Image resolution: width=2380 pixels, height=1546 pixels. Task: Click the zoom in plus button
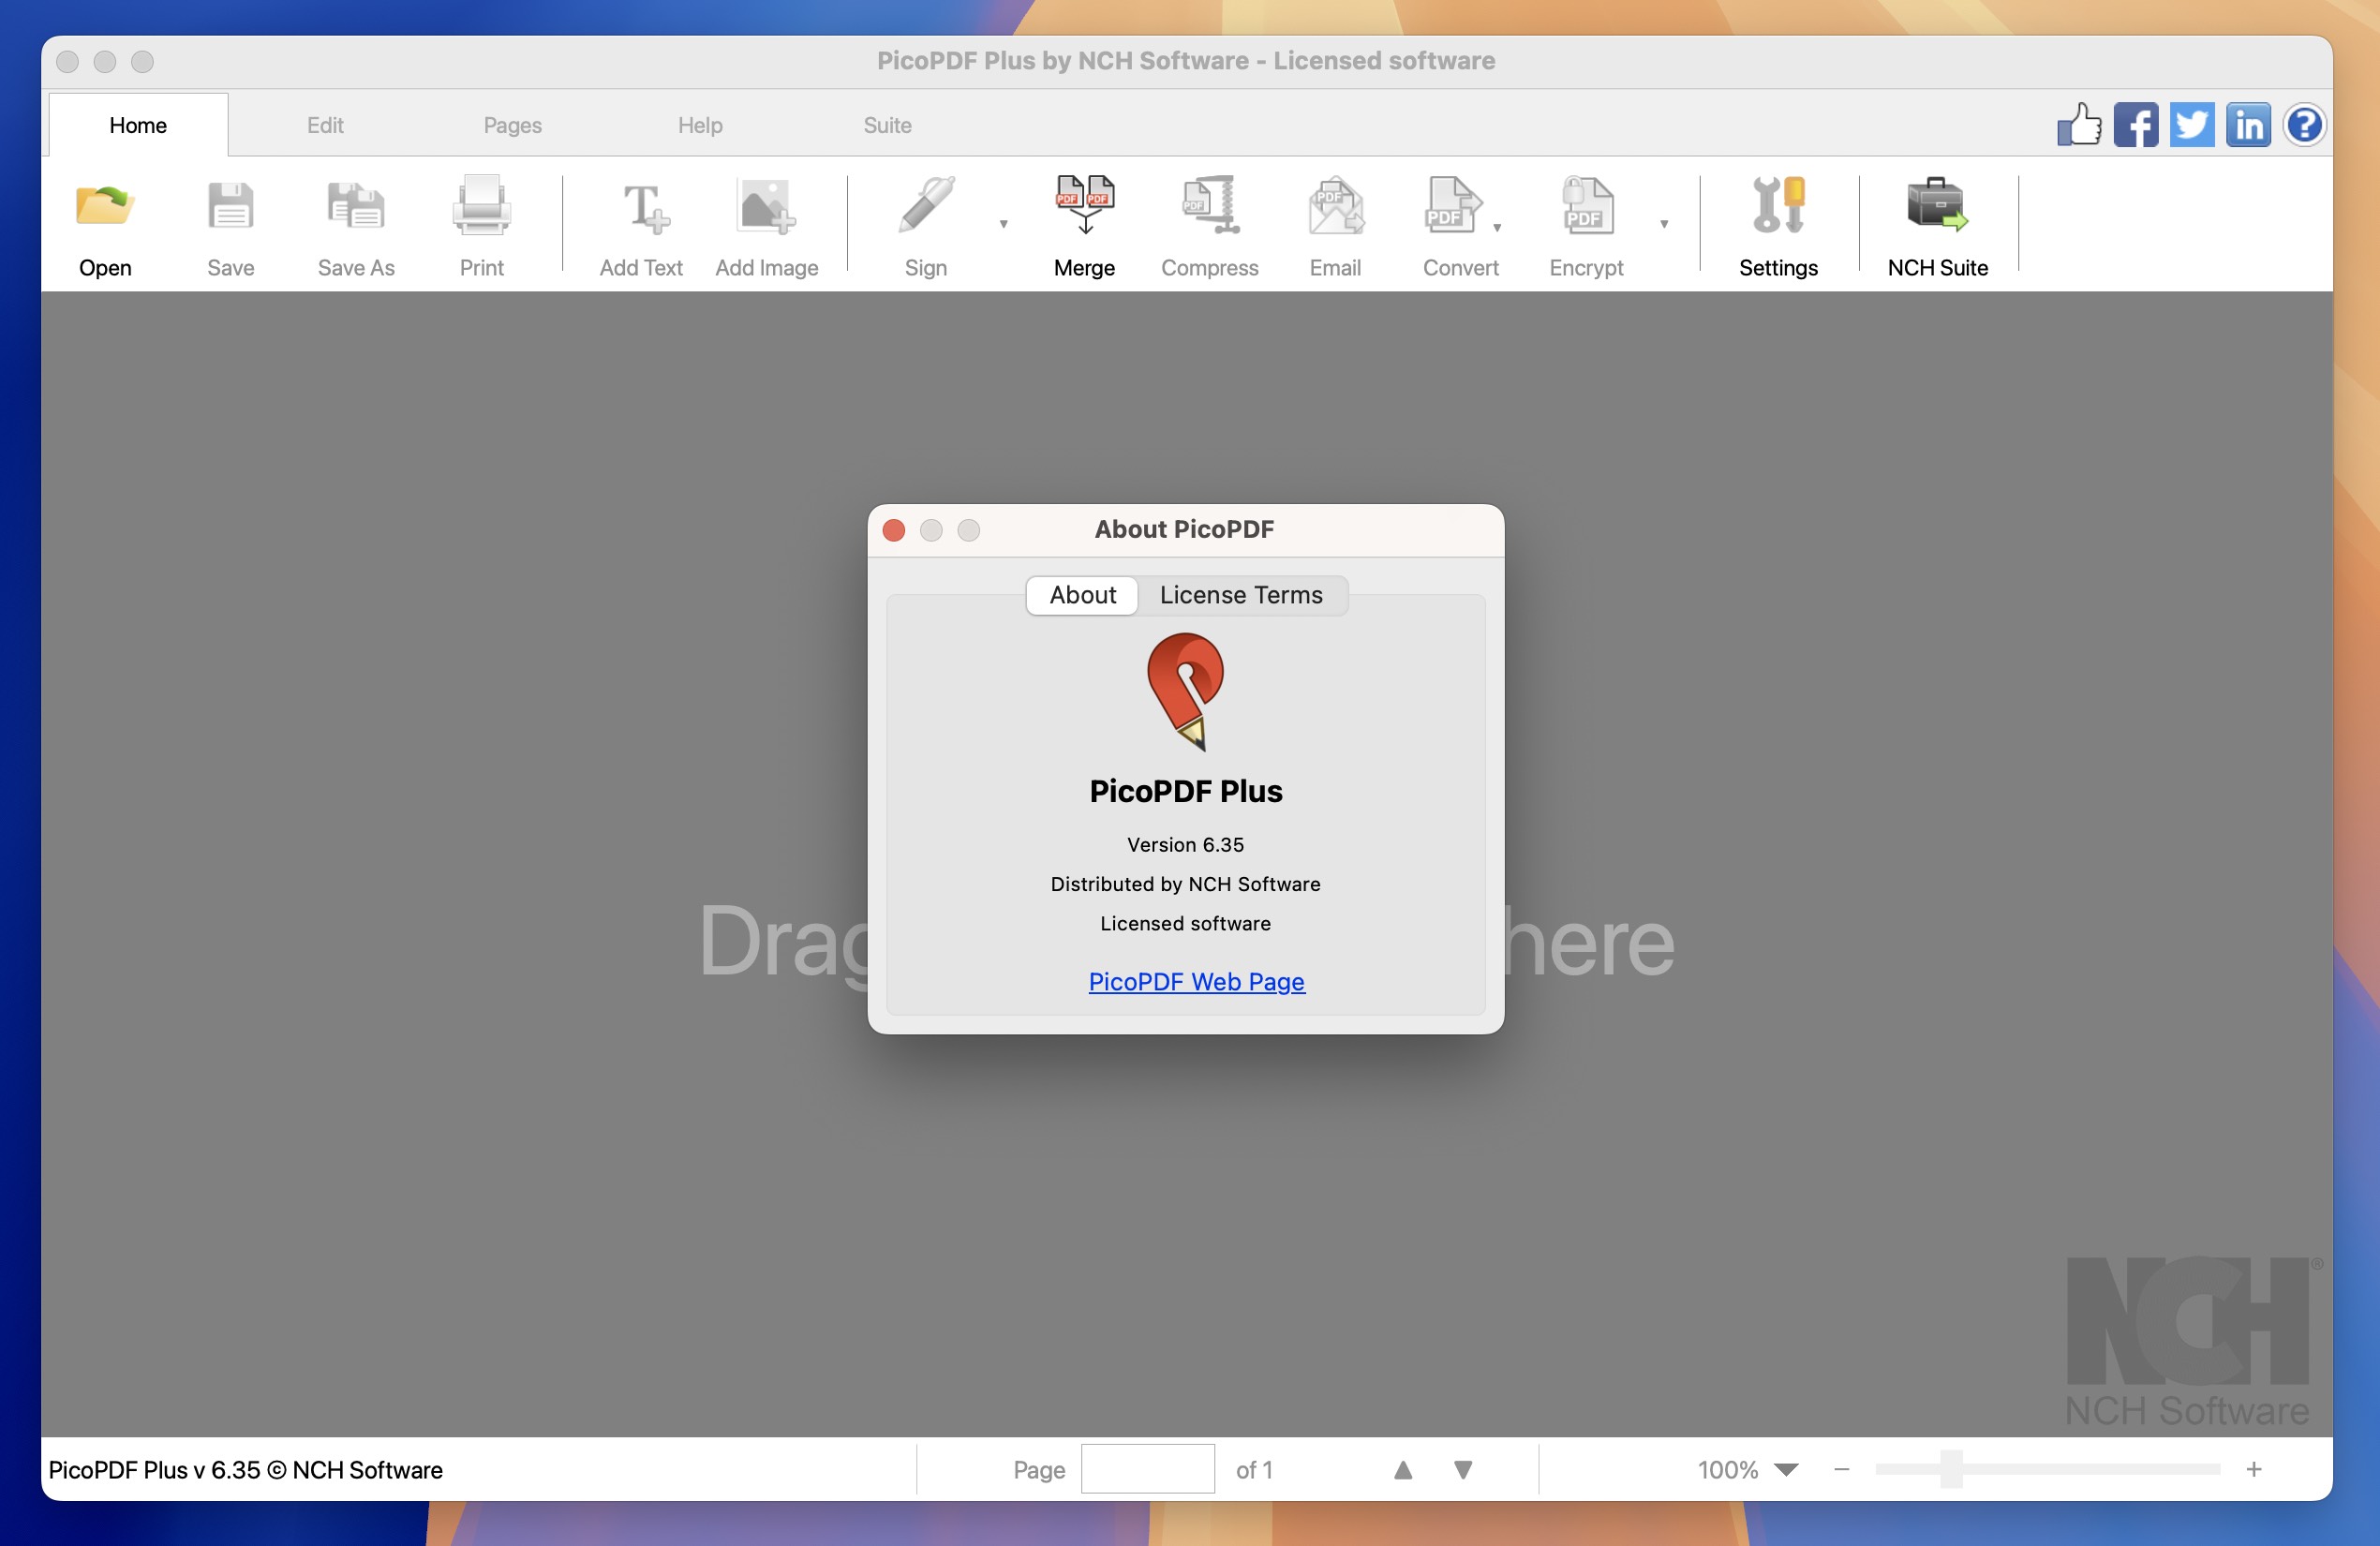pos(2254,1469)
